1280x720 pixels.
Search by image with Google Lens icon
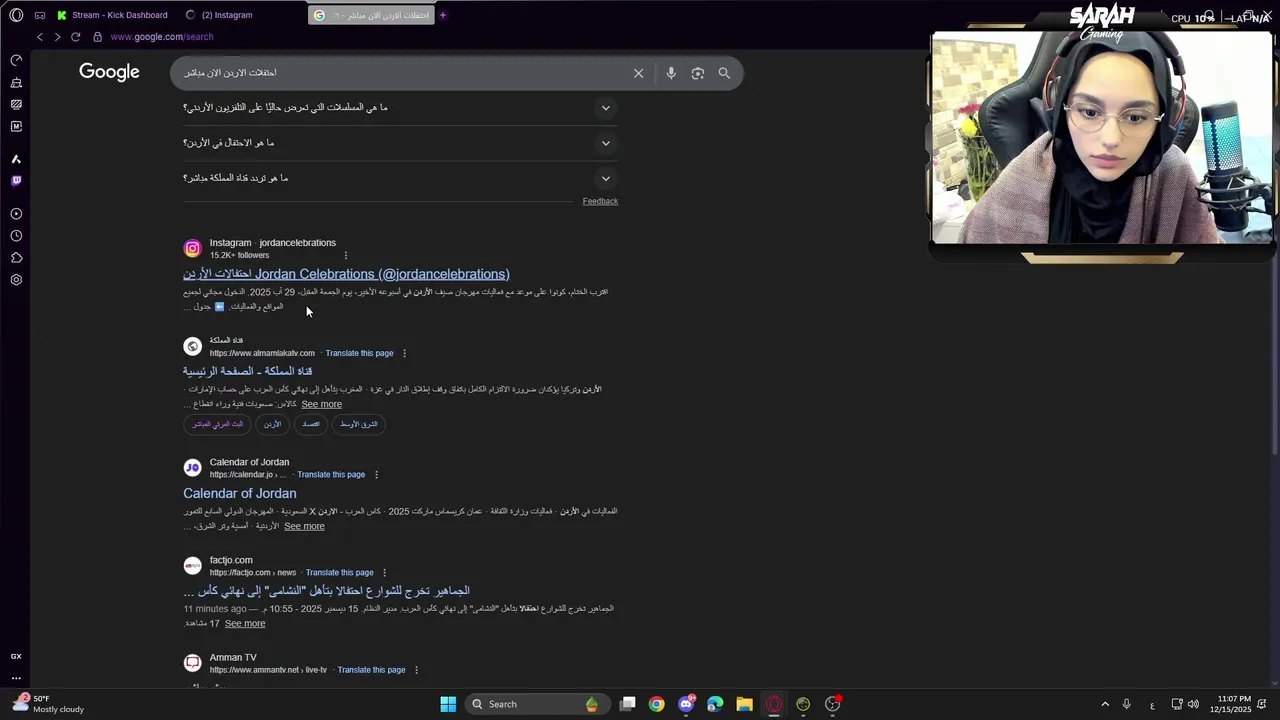tap(698, 73)
